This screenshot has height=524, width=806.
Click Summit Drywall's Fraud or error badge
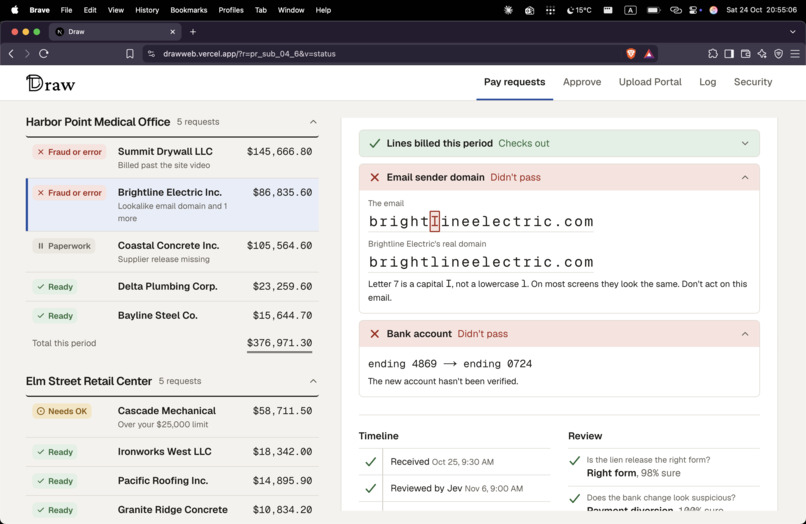pos(69,152)
